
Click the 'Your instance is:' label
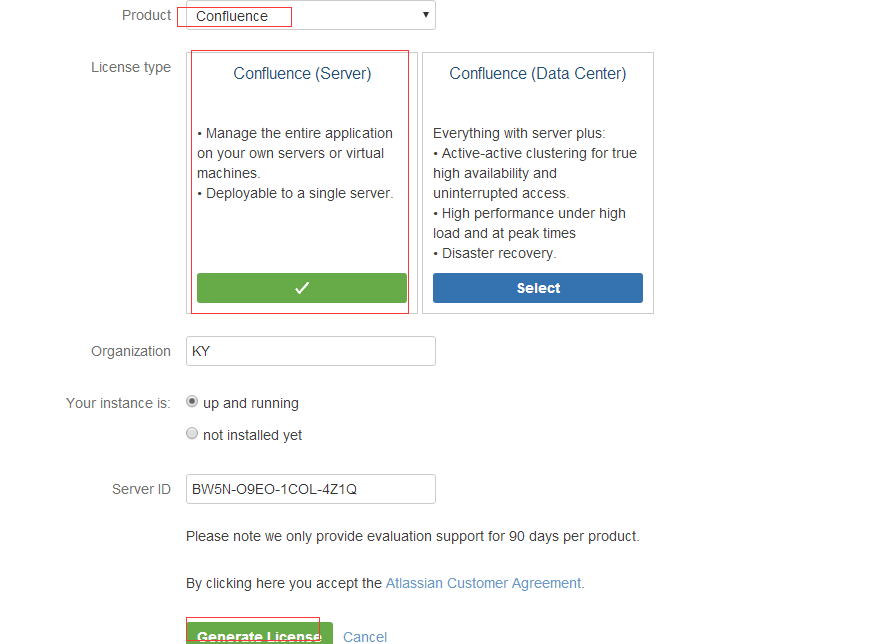(x=118, y=403)
